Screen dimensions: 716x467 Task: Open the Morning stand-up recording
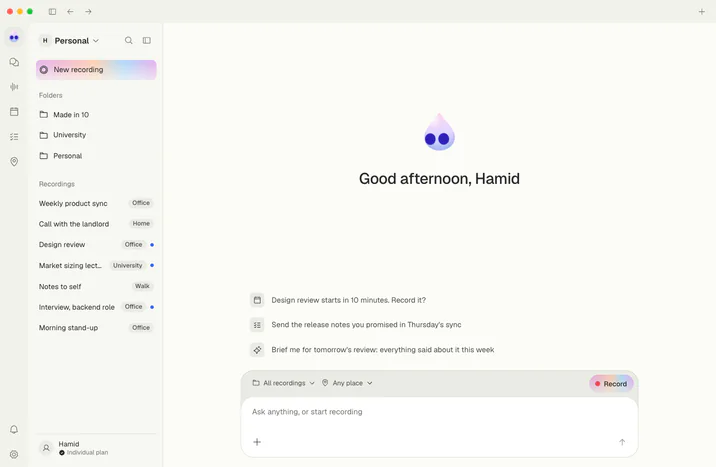96,328
